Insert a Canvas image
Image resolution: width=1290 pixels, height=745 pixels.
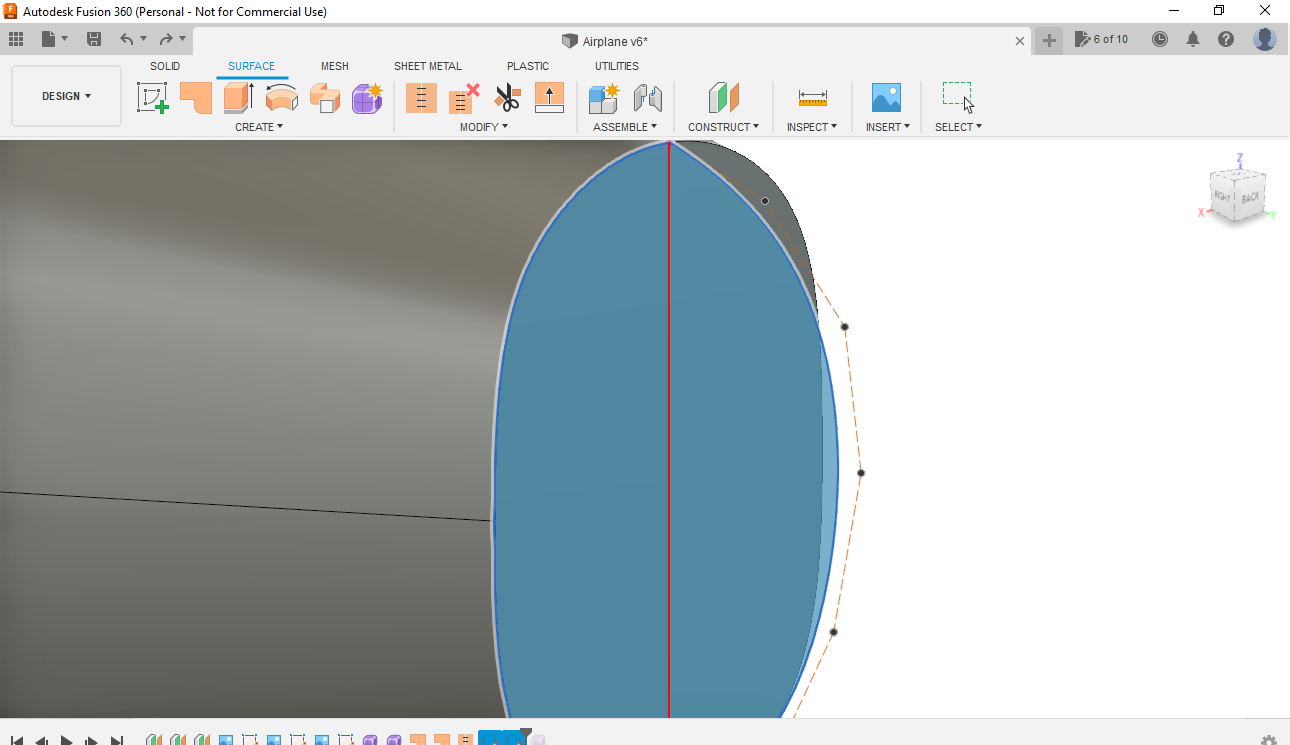pos(886,98)
